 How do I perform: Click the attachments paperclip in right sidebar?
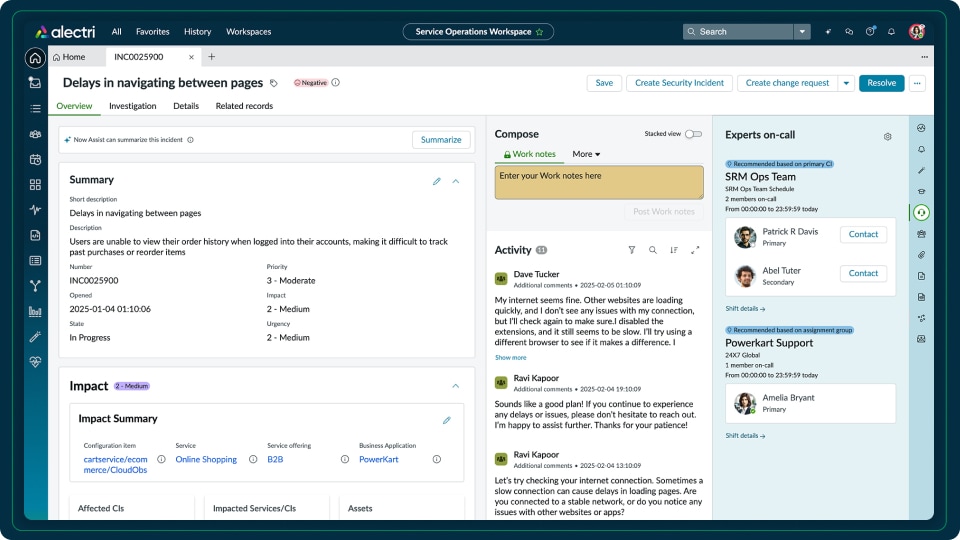pyautogui.click(x=921, y=255)
